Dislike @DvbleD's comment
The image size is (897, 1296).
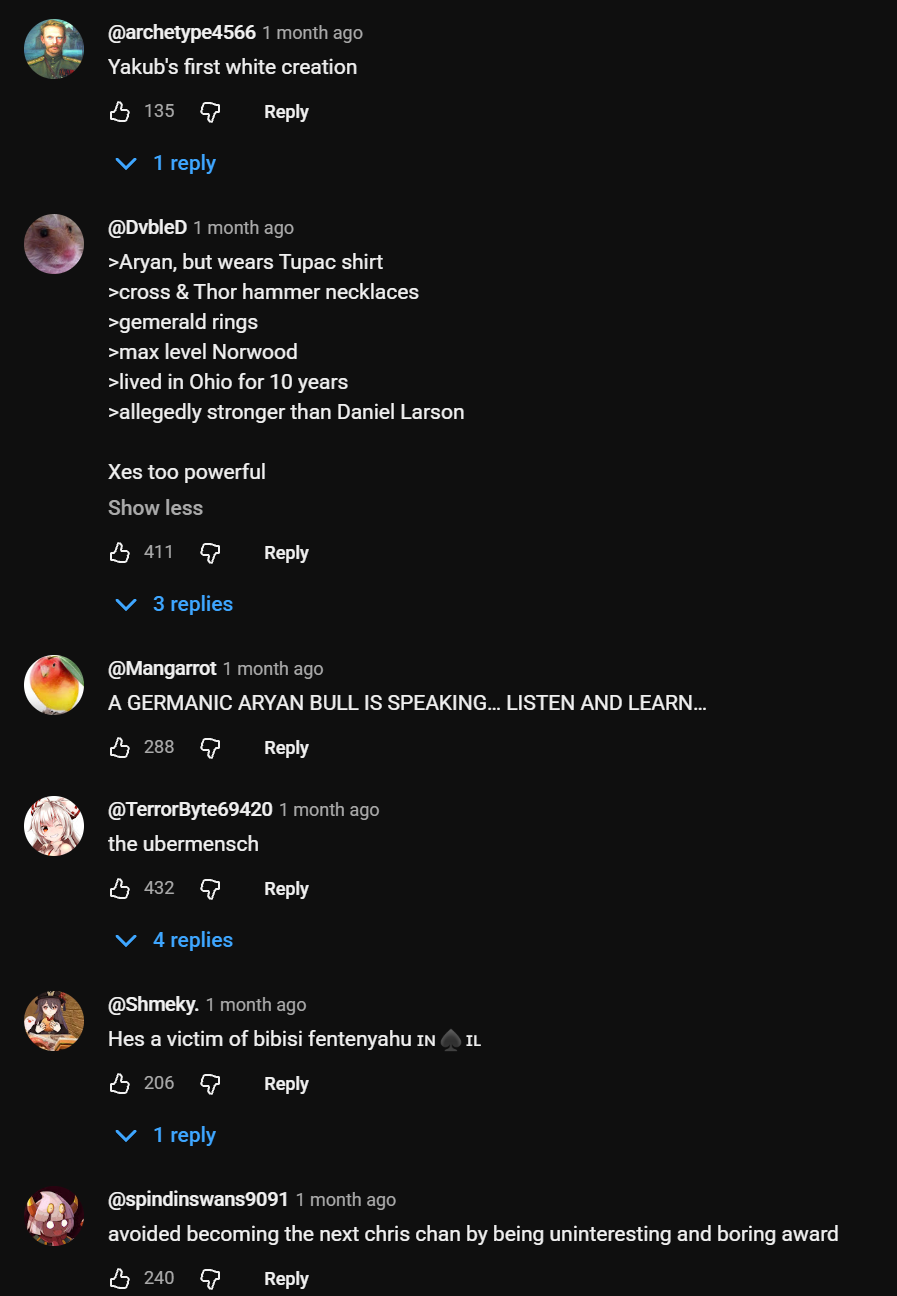tap(210, 553)
